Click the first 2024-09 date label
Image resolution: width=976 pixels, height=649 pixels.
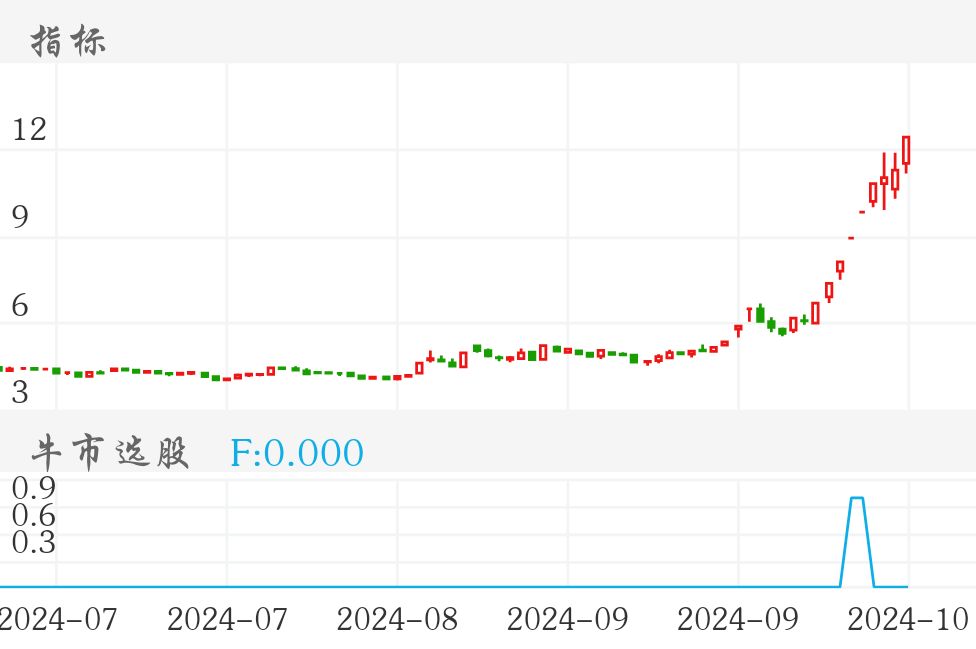(567, 620)
